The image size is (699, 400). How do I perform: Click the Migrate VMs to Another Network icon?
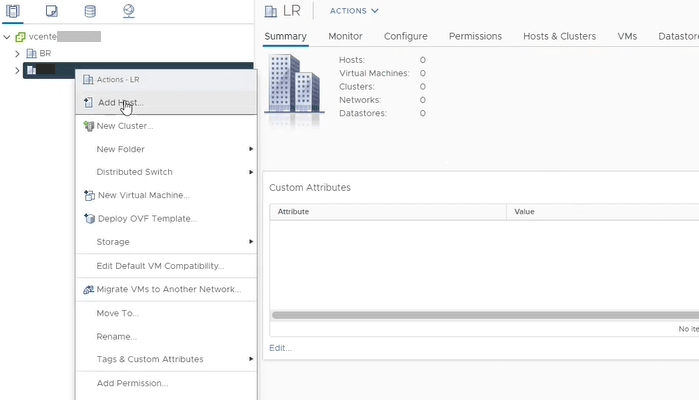[x=88, y=290]
